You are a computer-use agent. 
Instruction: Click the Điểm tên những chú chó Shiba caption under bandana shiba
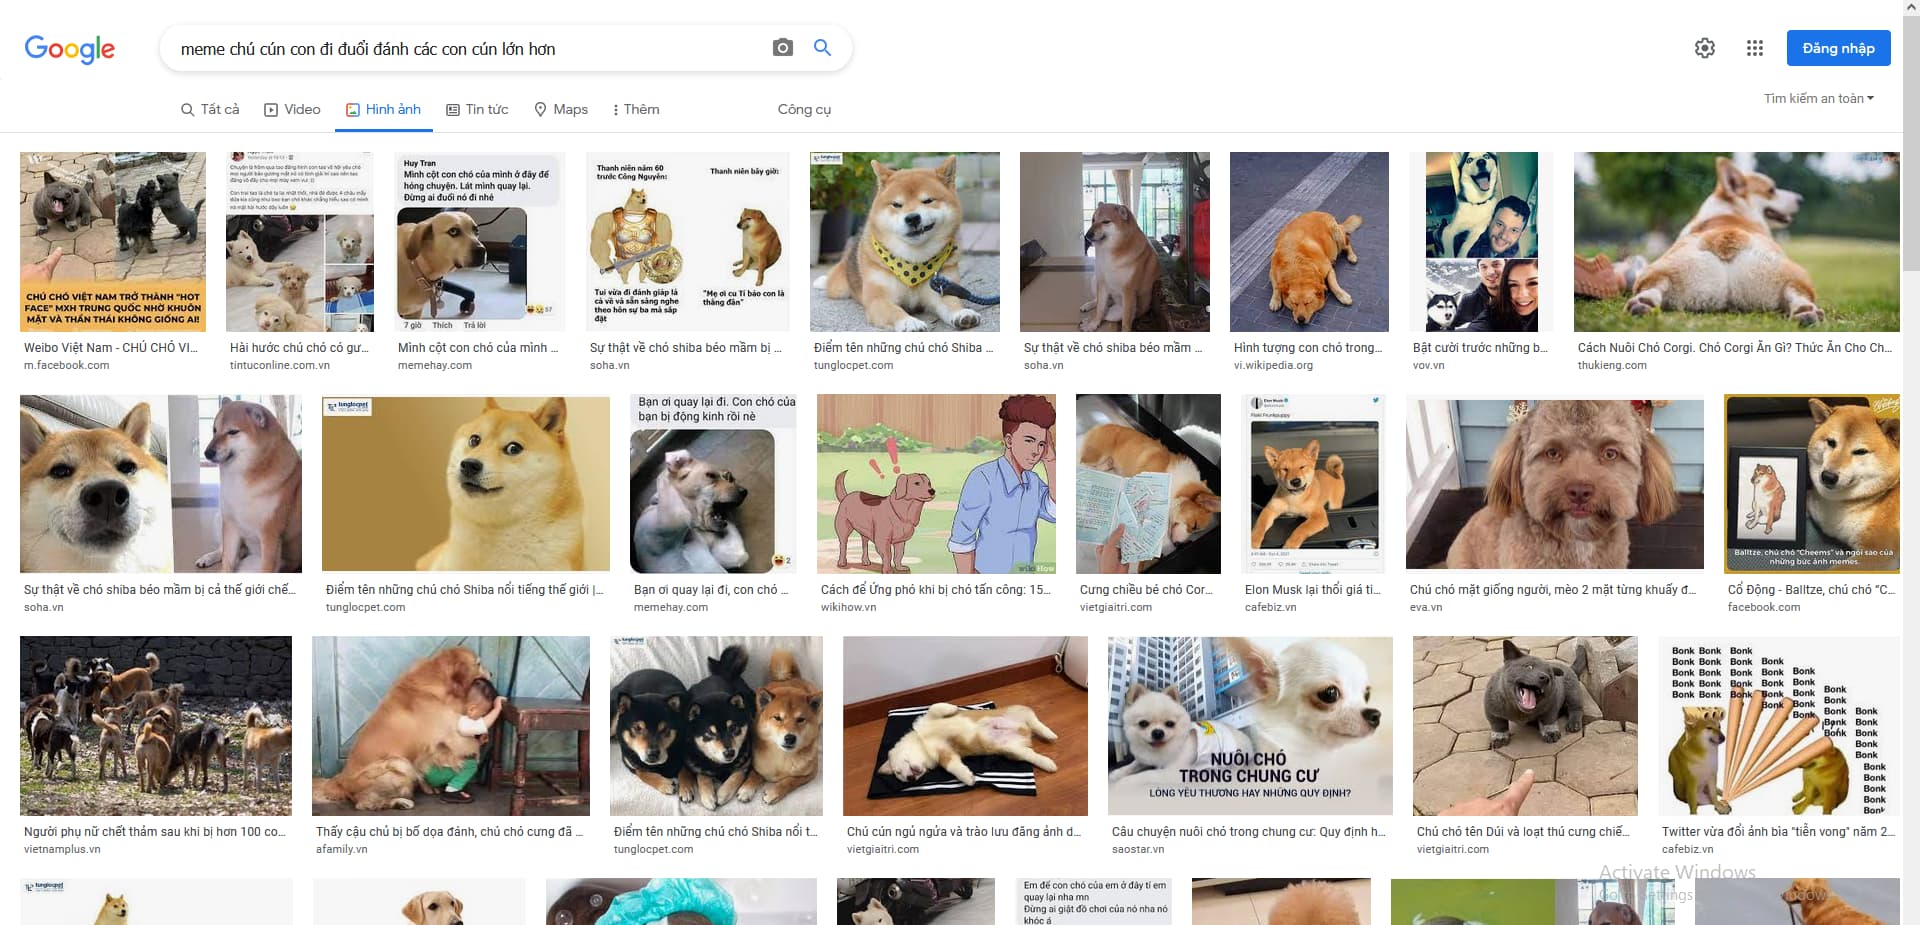coord(904,348)
